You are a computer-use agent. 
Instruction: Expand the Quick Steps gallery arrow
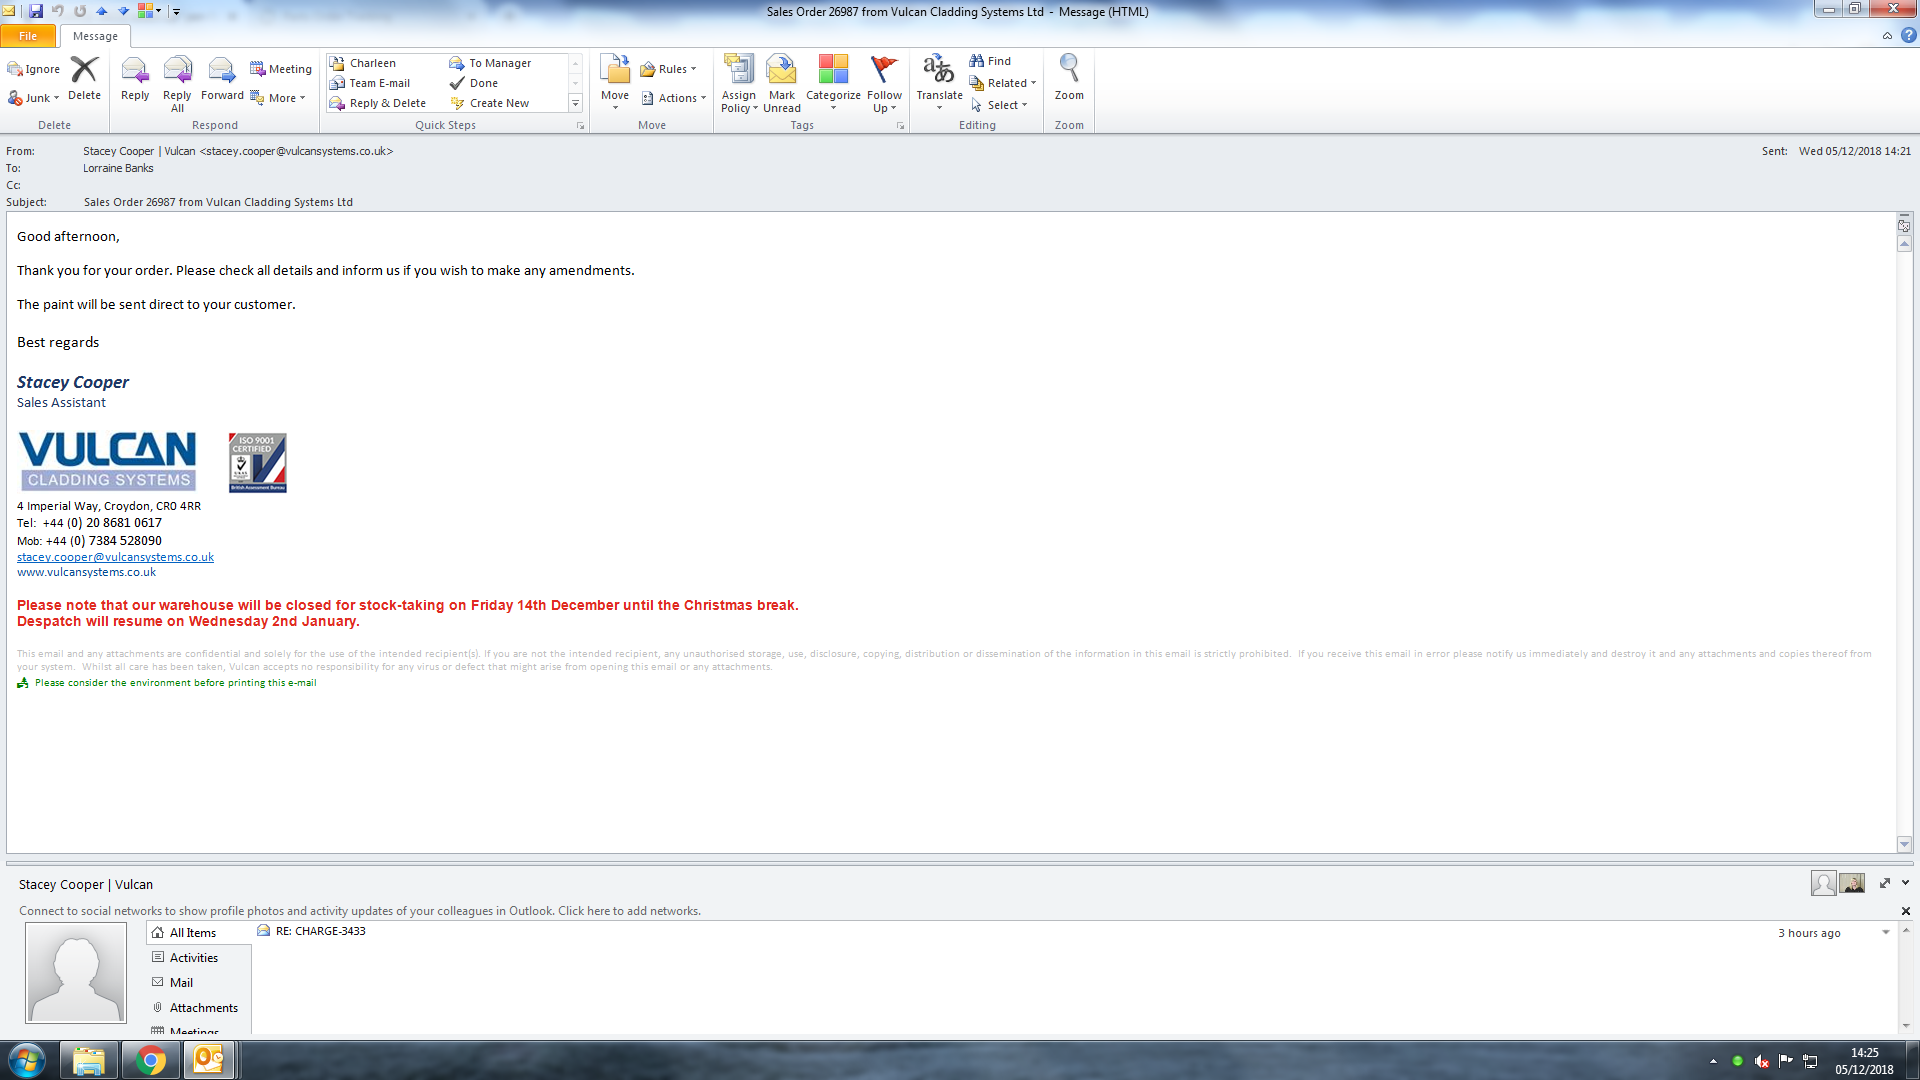[x=575, y=104]
